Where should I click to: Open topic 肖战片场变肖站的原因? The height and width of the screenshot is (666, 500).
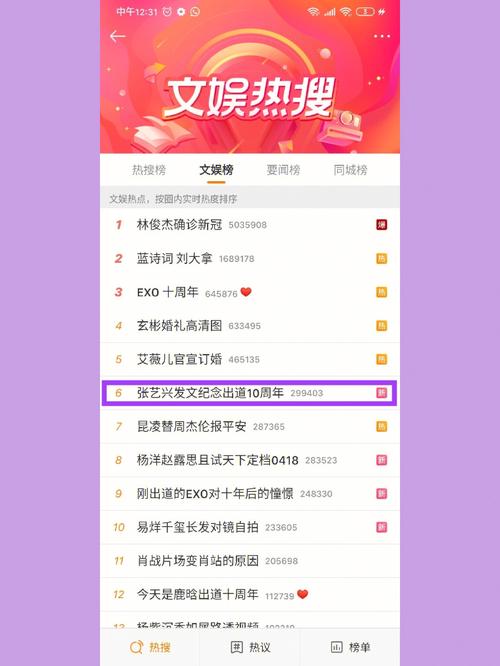250,561
